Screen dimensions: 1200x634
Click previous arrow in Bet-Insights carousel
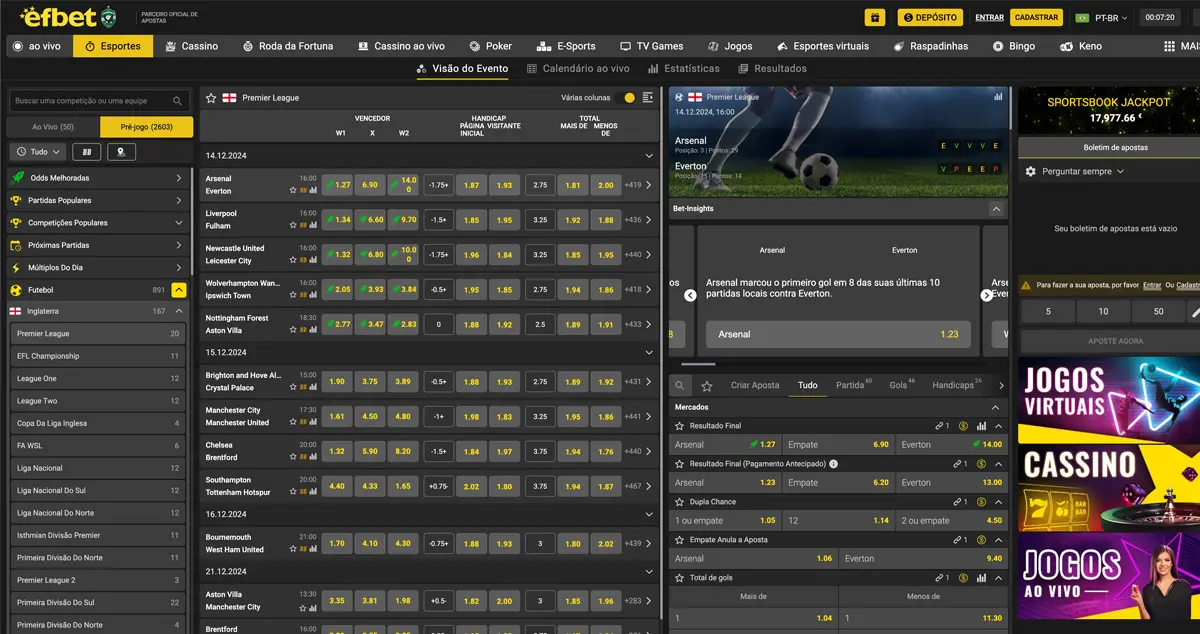[x=690, y=295]
